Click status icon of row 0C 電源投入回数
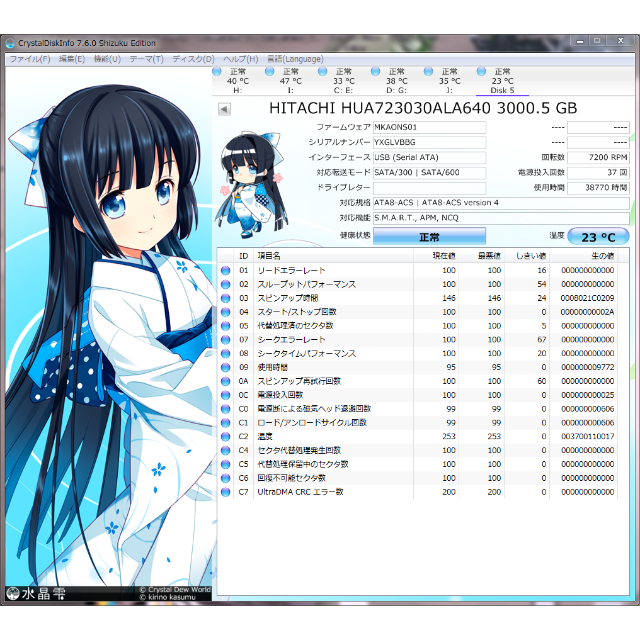Viewport: 640px width, 640px height. coord(225,395)
